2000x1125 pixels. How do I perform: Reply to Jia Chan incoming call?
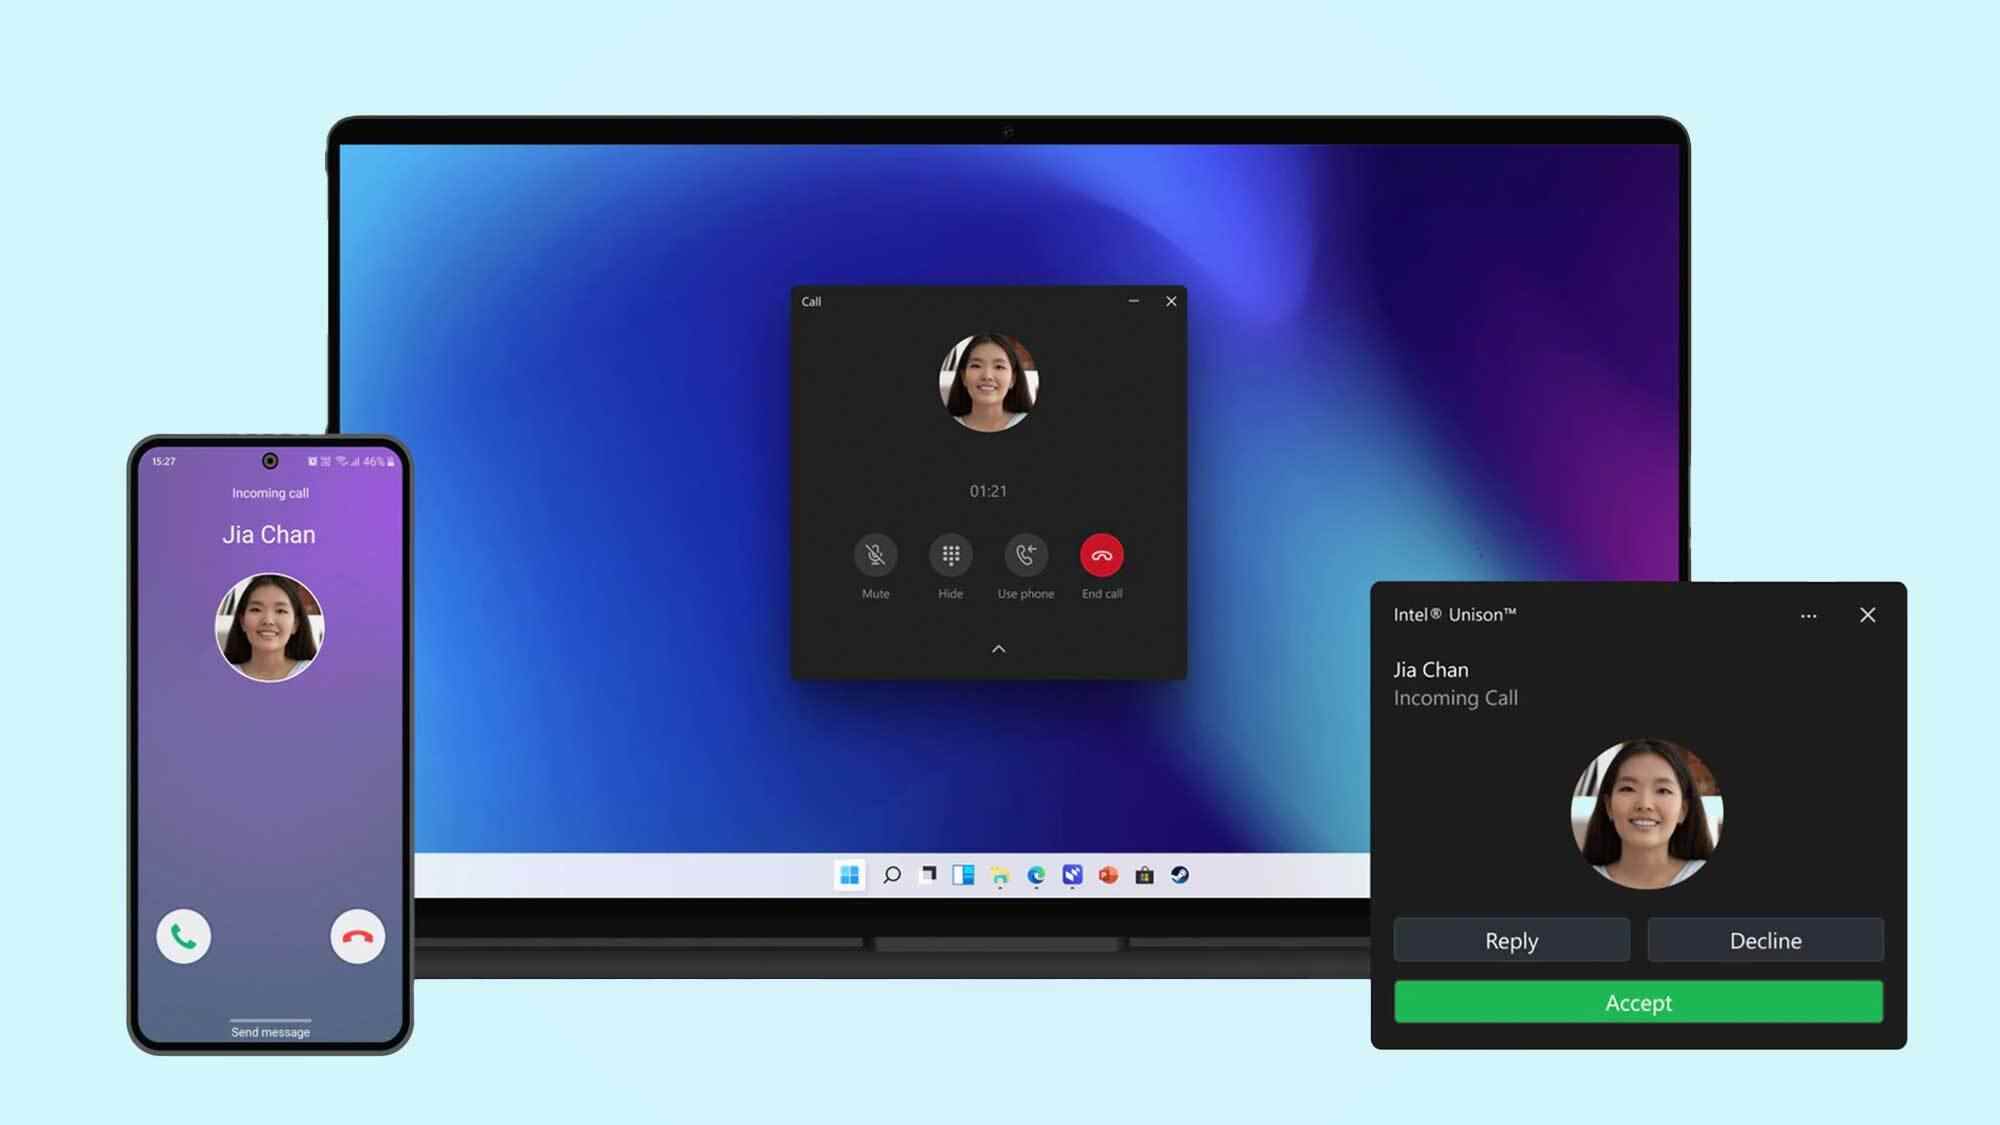(1511, 940)
